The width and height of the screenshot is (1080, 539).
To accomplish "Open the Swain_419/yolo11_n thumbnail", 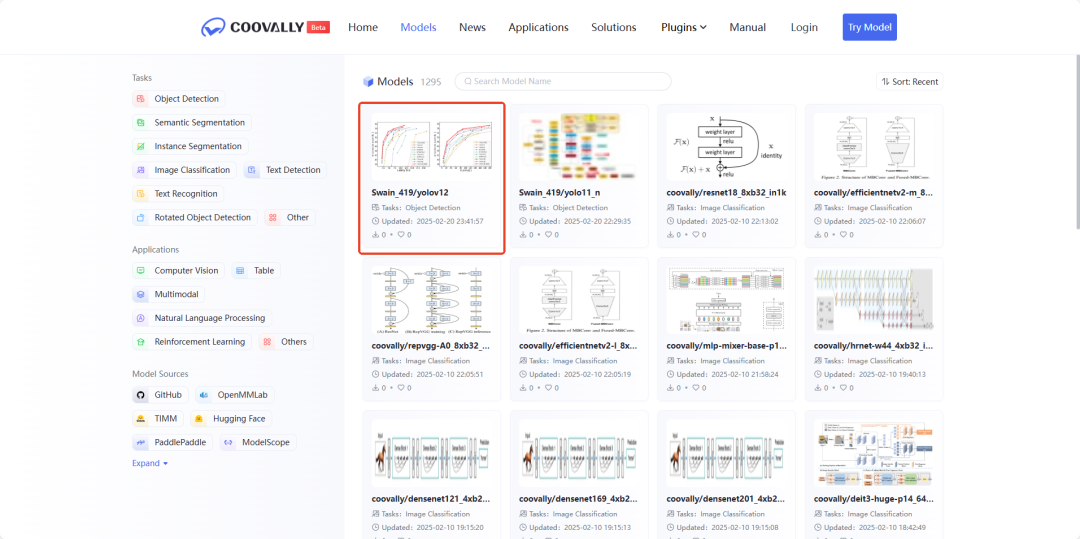I will (579, 145).
